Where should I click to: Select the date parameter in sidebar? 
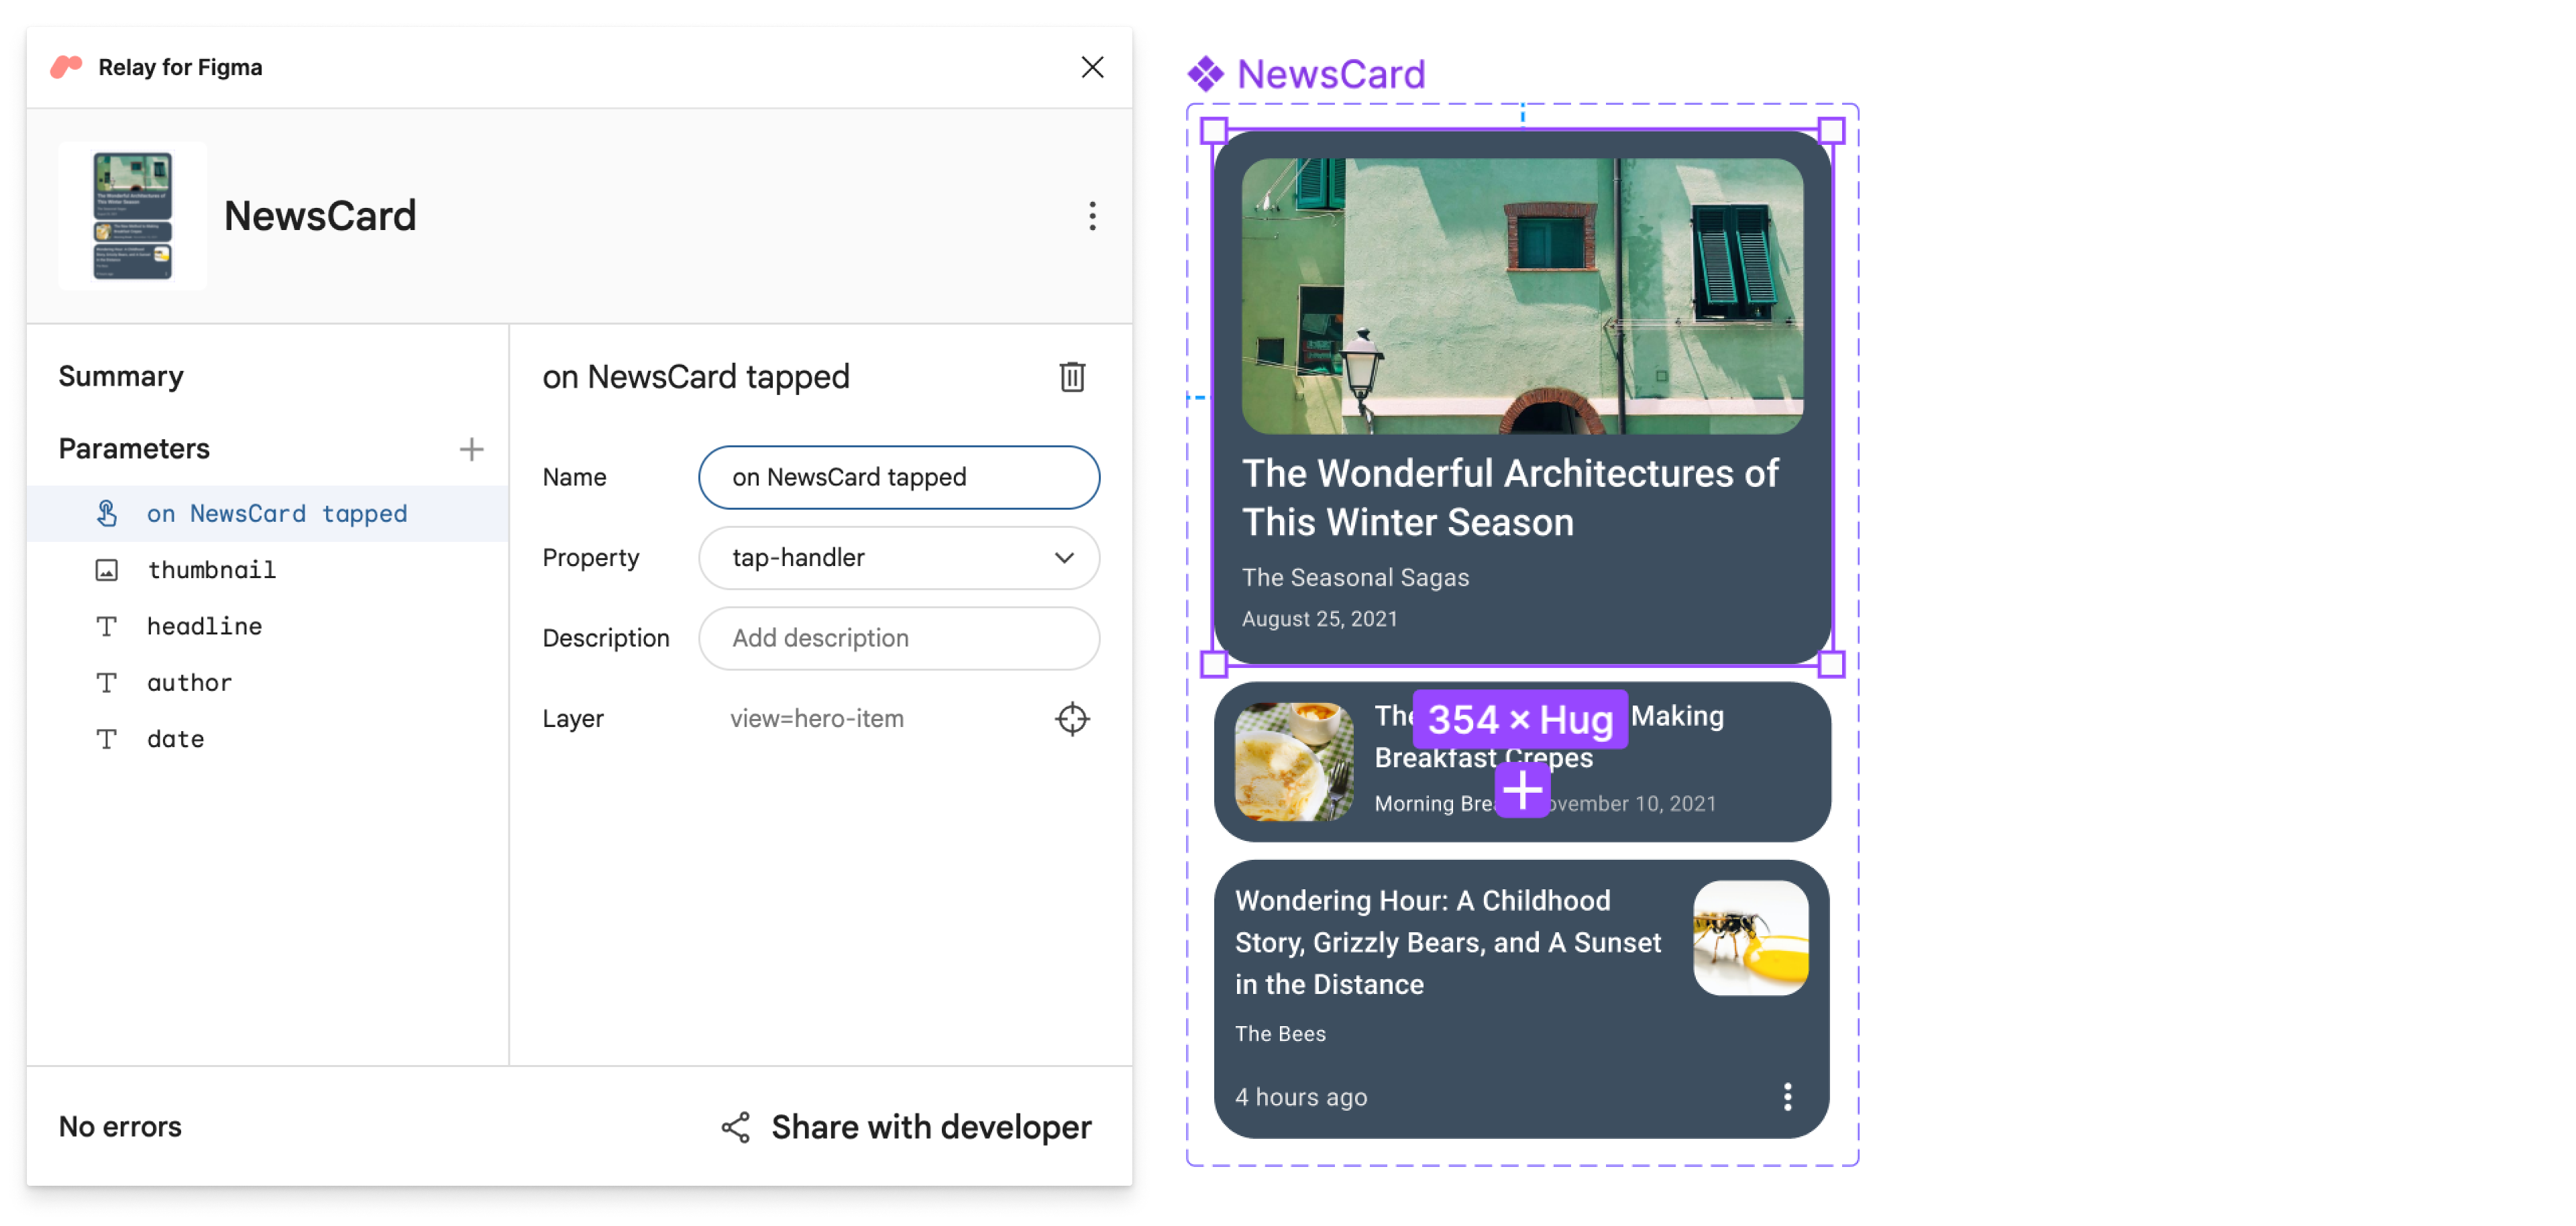click(174, 738)
